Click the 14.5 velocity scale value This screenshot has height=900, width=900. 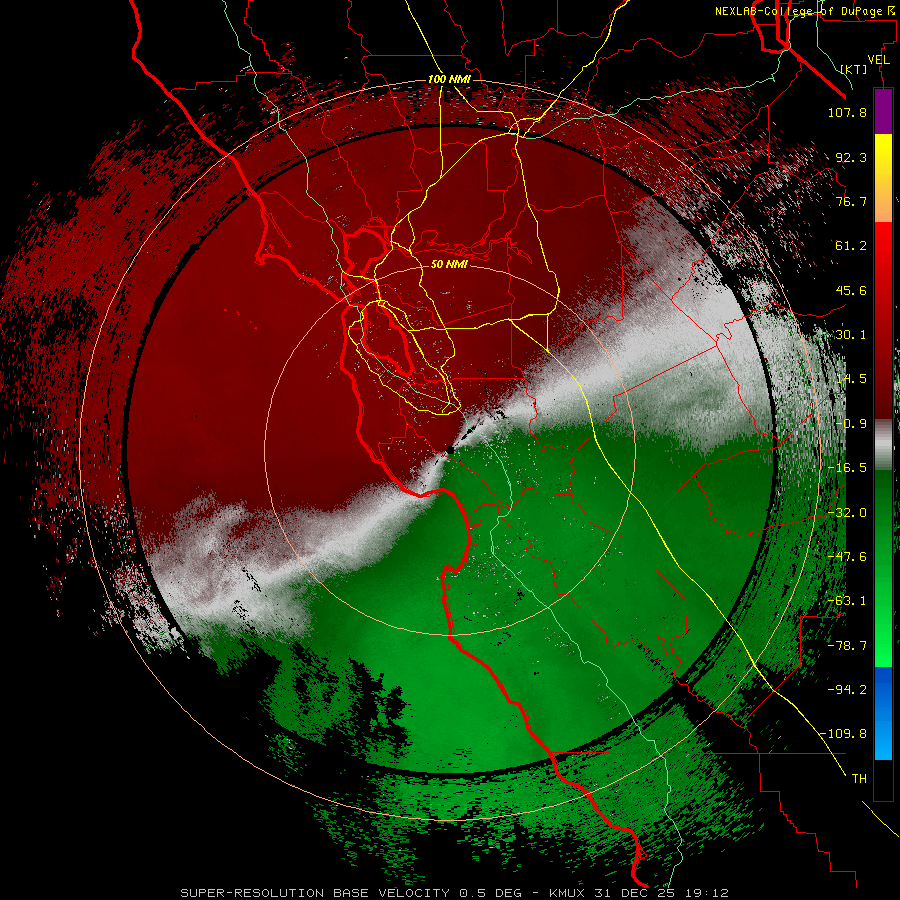tap(851, 379)
